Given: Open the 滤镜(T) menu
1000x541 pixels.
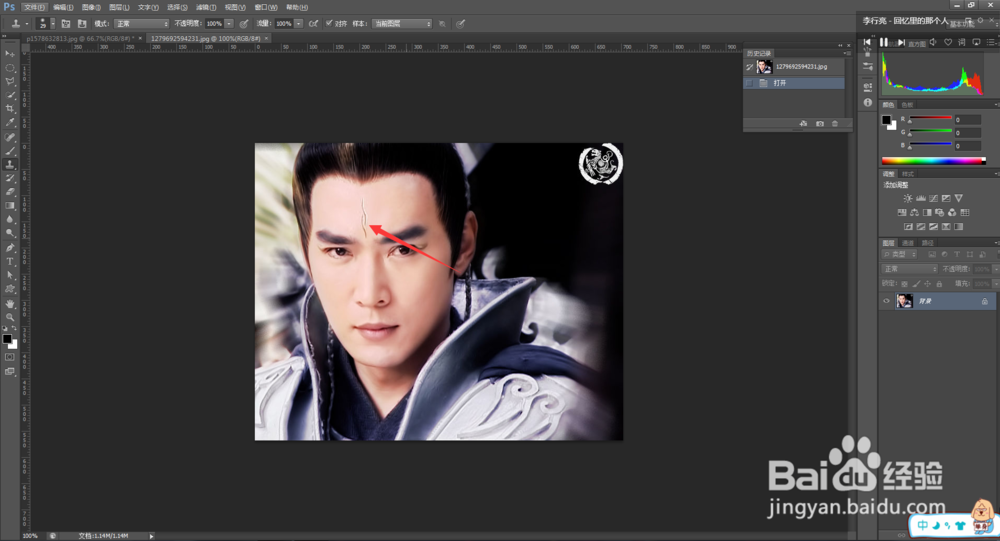Looking at the screenshot, I should pyautogui.click(x=206, y=7).
